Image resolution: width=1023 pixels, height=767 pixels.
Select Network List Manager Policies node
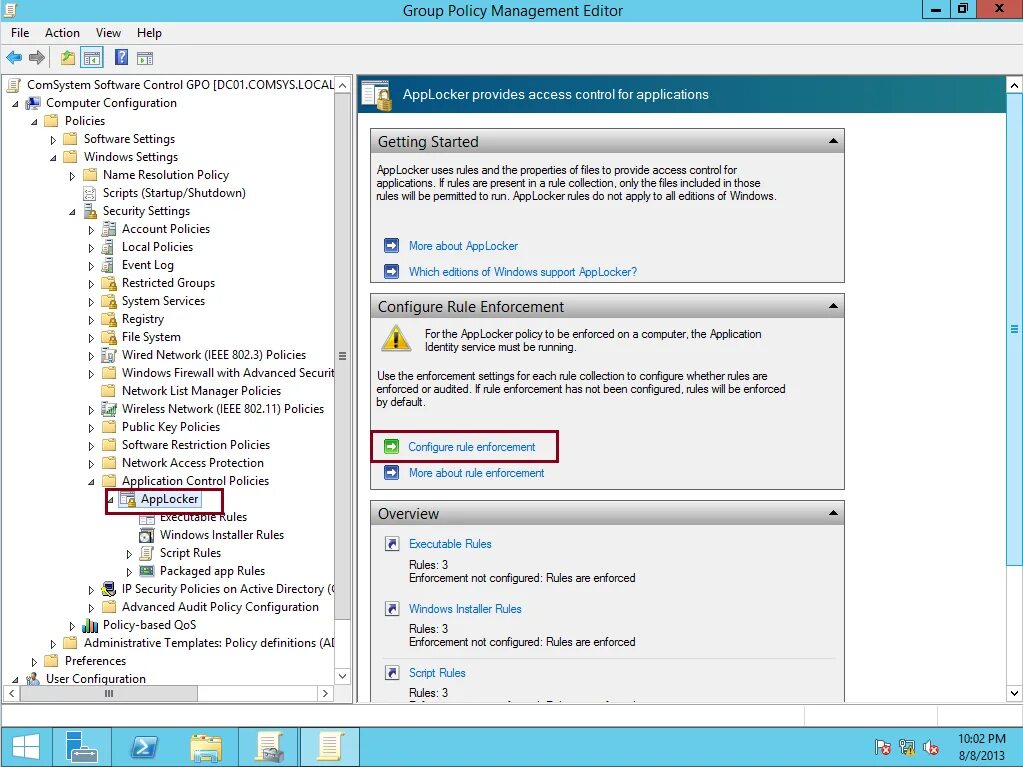coord(201,391)
